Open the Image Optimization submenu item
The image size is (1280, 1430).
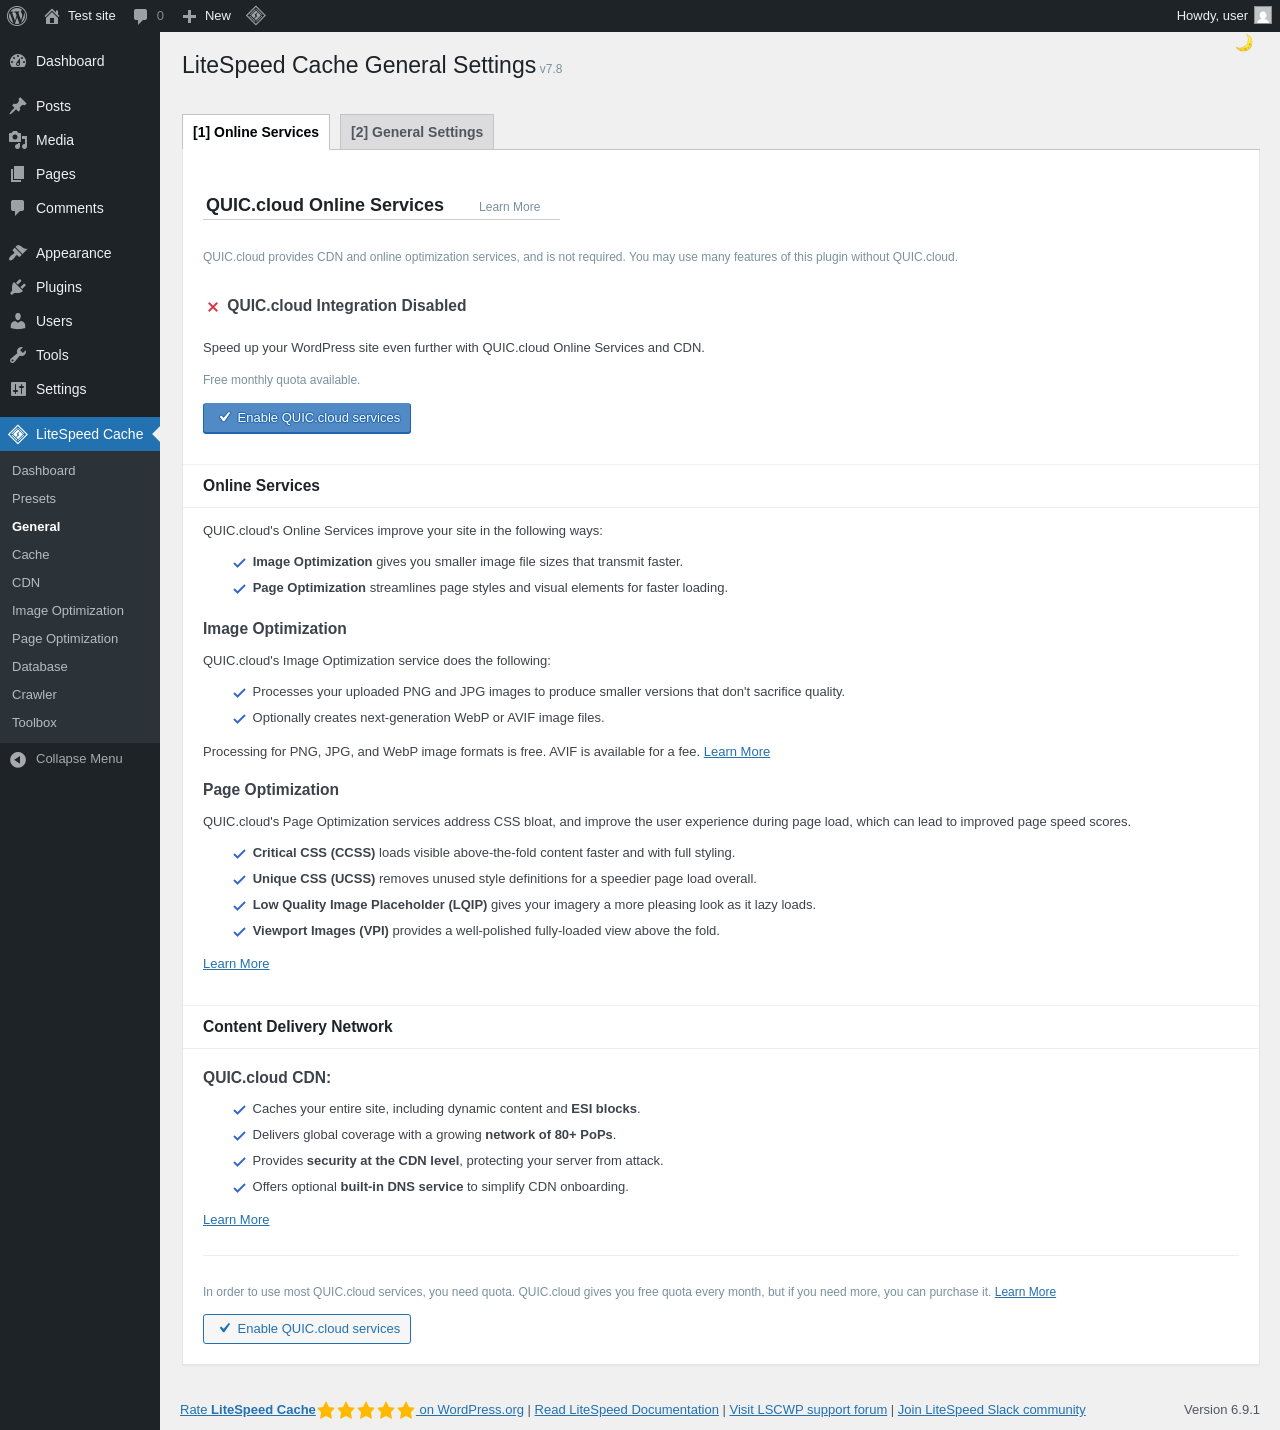click(68, 611)
